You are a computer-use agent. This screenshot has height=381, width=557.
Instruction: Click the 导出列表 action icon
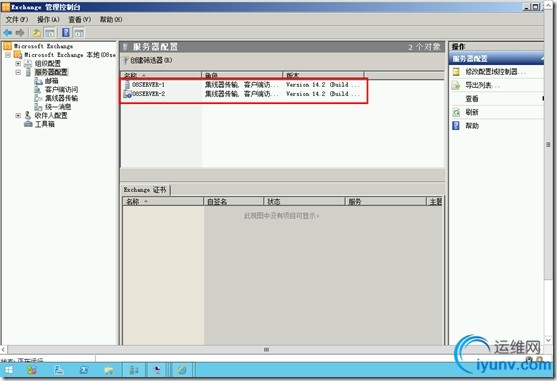coord(456,85)
